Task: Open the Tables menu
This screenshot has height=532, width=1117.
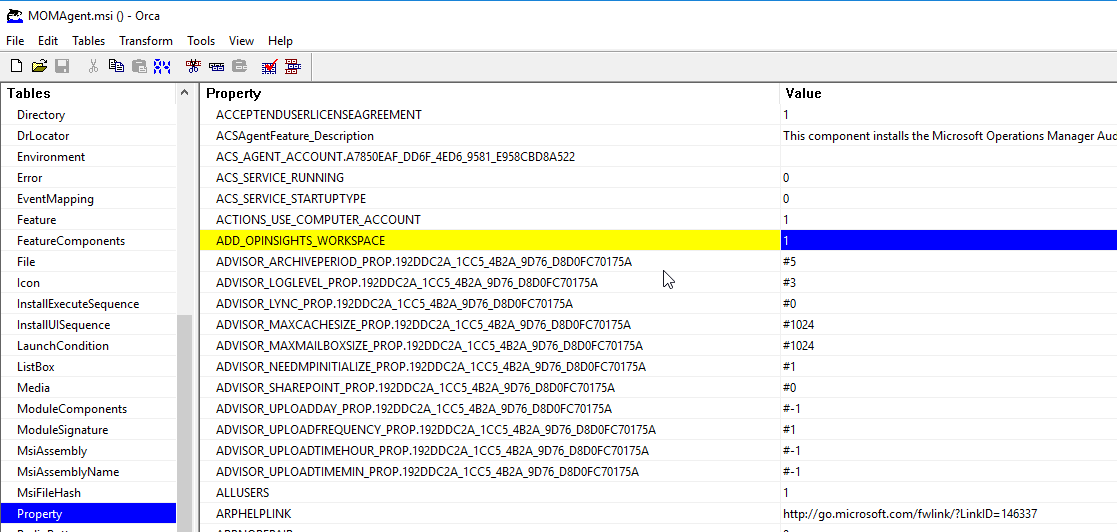Action: (88, 41)
